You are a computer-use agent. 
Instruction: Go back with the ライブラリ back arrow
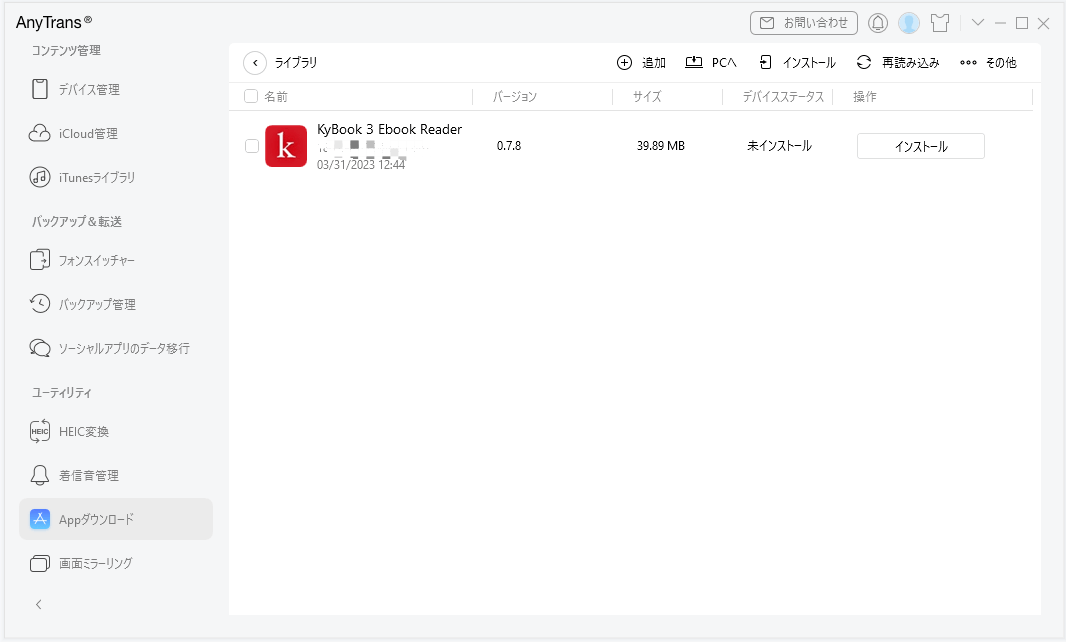pyautogui.click(x=255, y=63)
